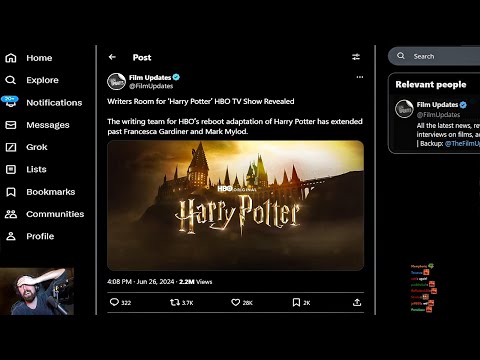Click the post timestamp 4:08 PM Jun 26, 2024
This screenshot has width=480, height=360.
[x=141, y=282]
